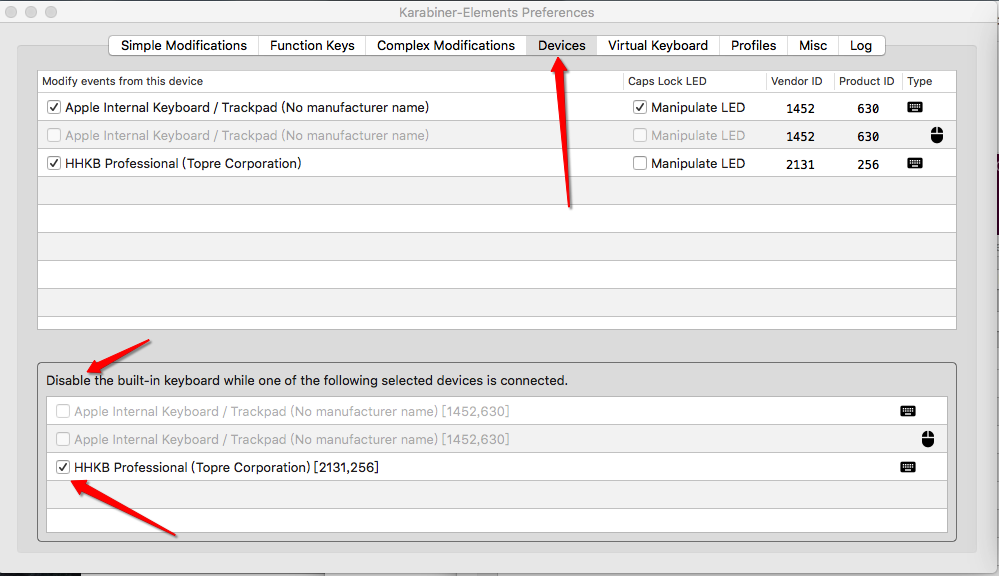Switch to the Function Keys tab
The height and width of the screenshot is (576, 999).
click(312, 46)
